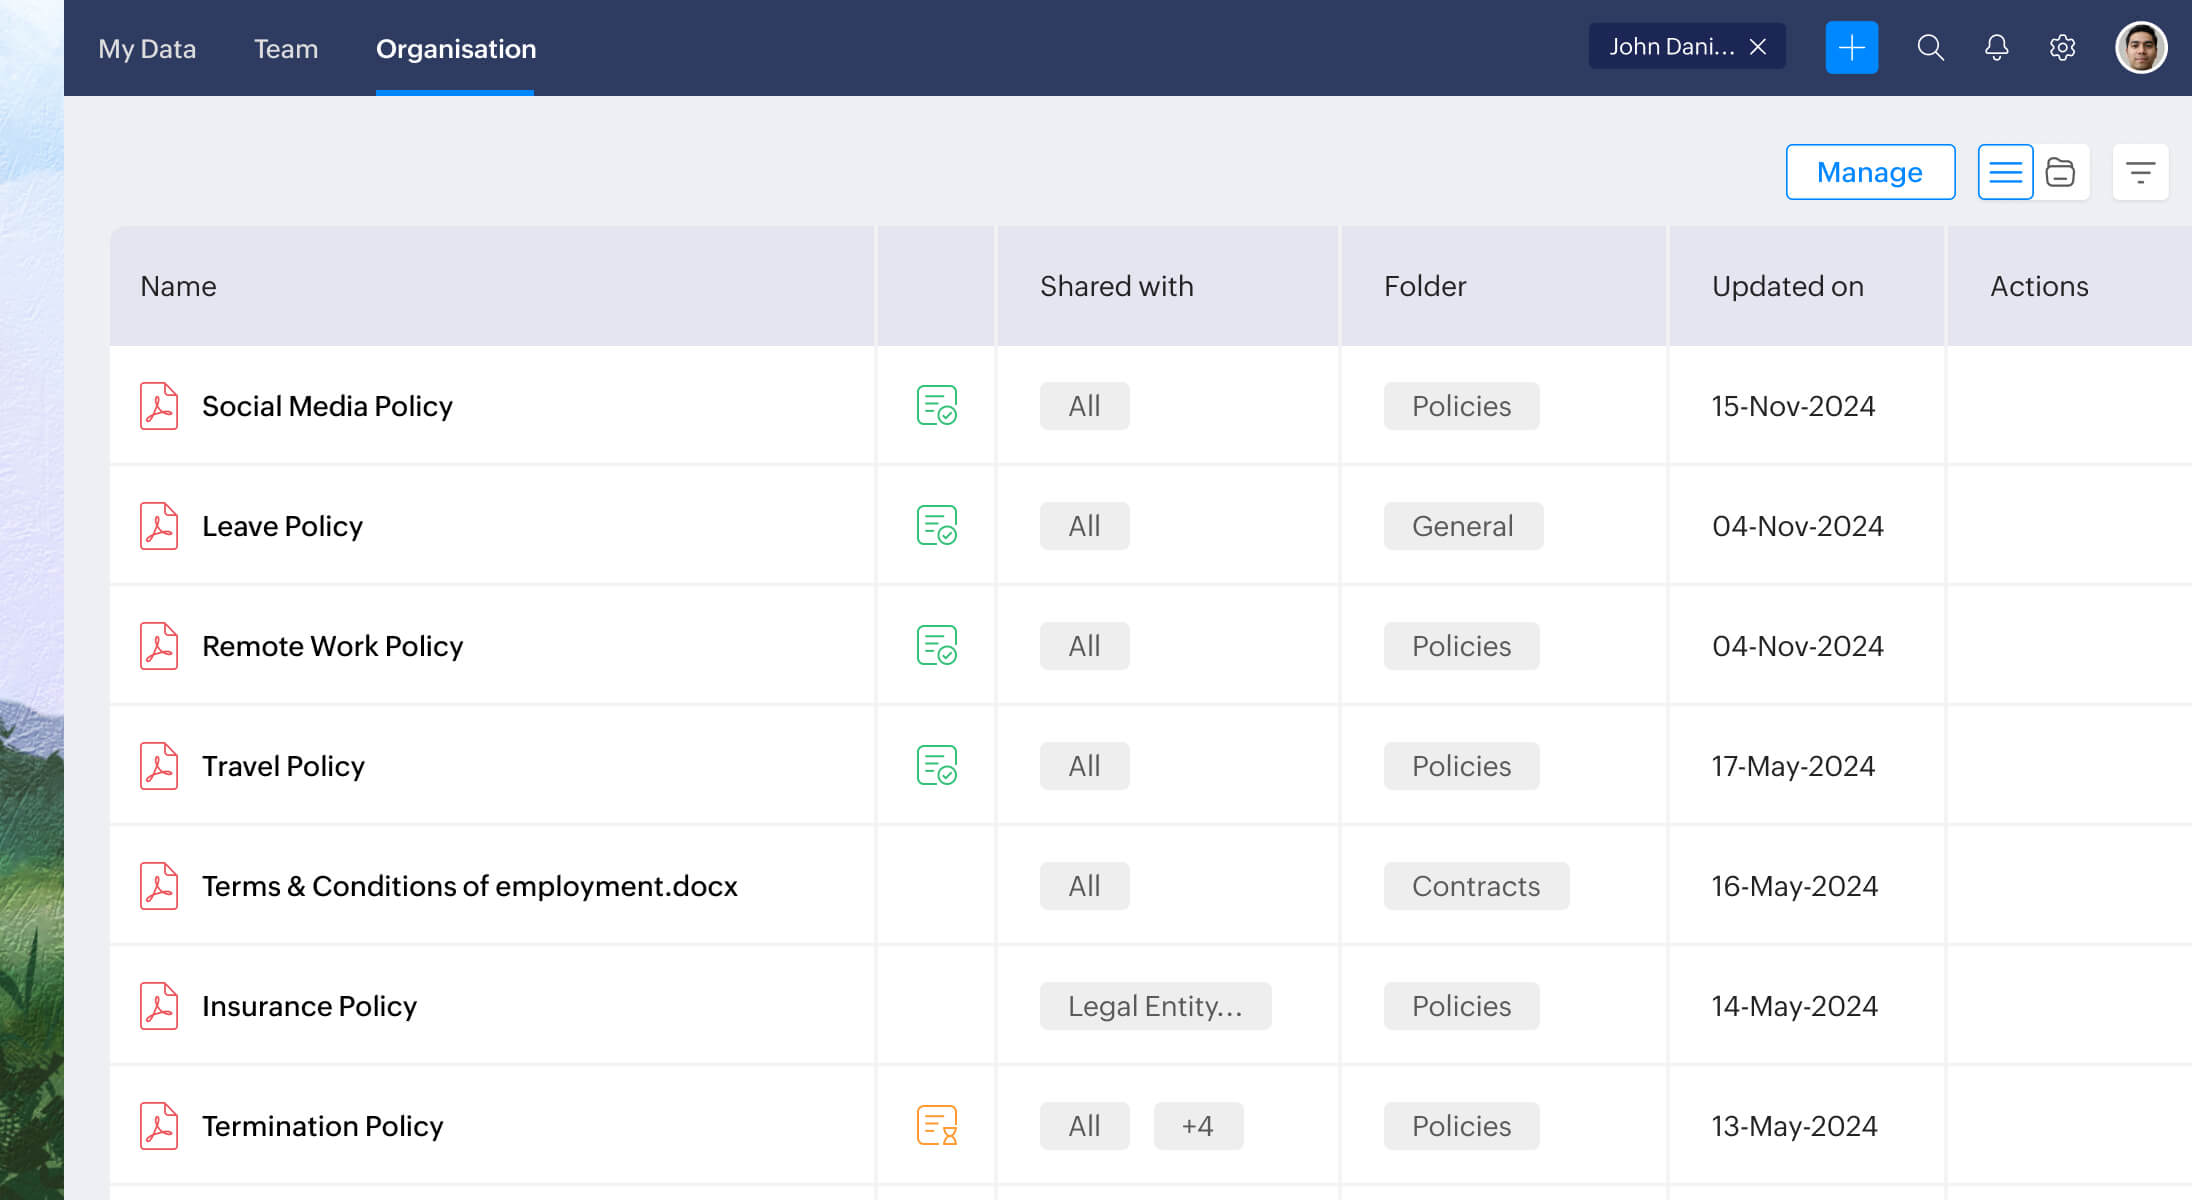The width and height of the screenshot is (2192, 1200).
Task: Switch to the Team tab
Action: 286,48
